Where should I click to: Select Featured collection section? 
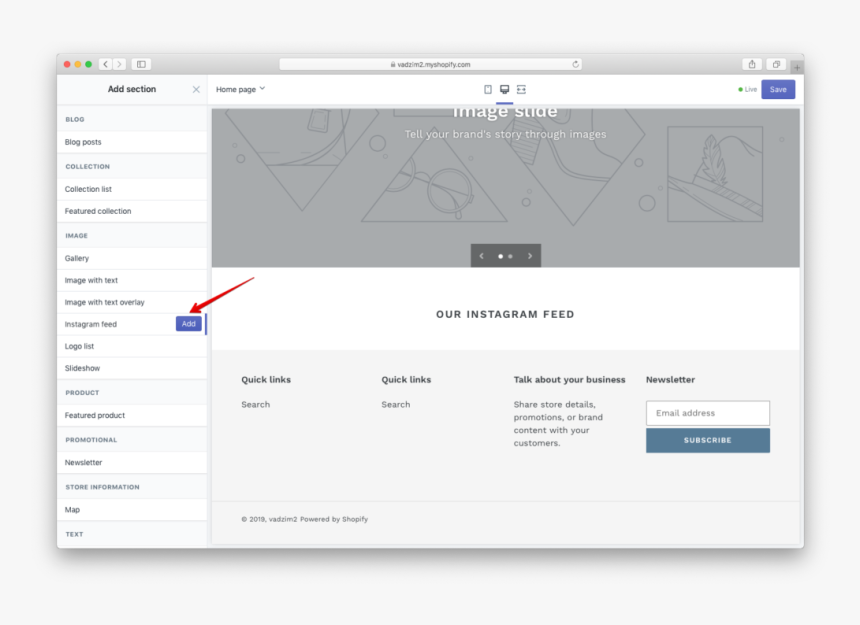pos(132,211)
